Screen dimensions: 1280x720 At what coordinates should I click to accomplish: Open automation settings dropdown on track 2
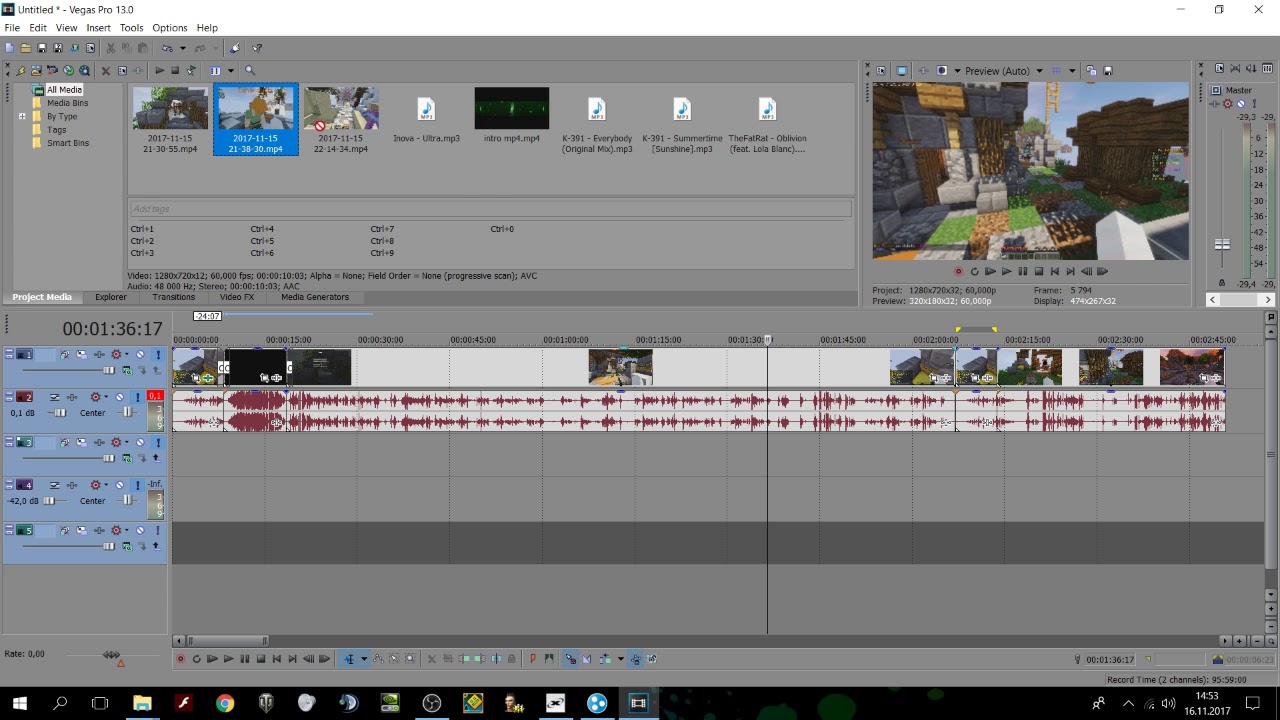tap(106, 397)
